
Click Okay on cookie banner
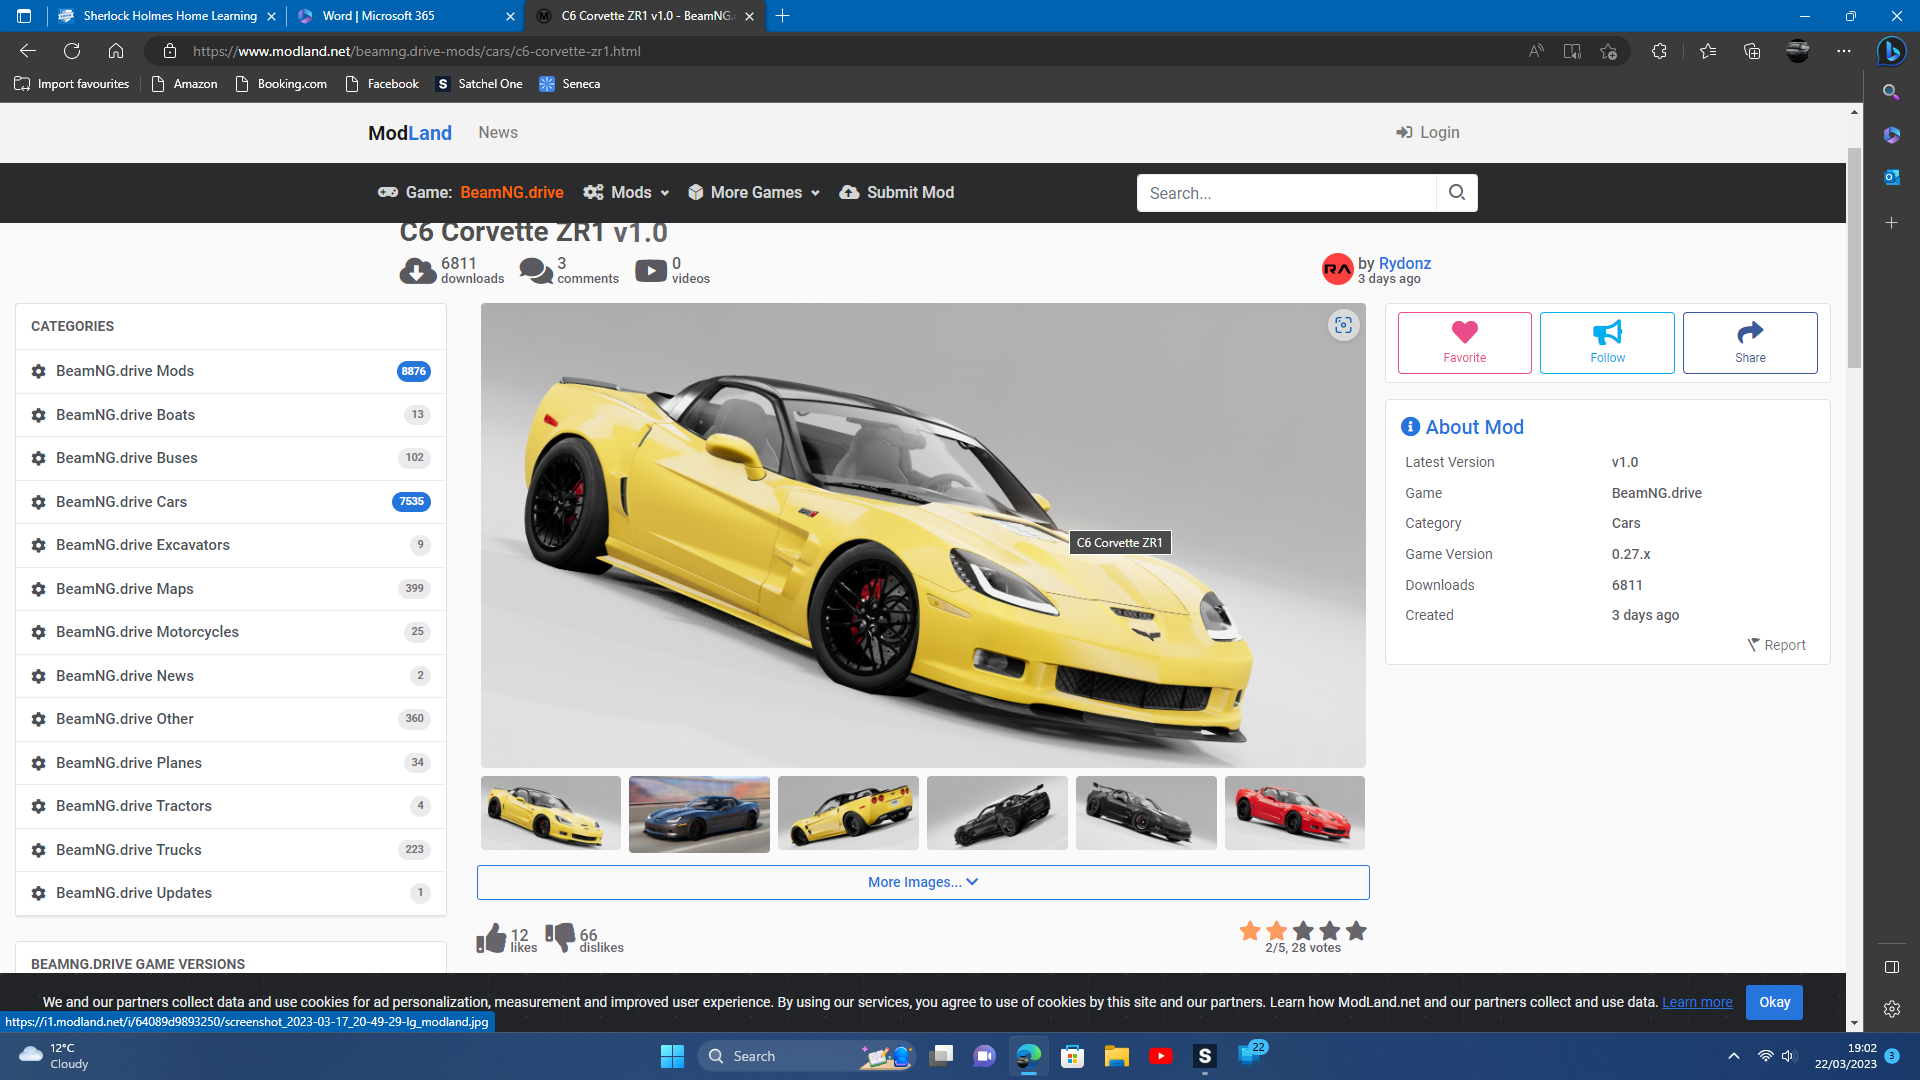1774,1002
